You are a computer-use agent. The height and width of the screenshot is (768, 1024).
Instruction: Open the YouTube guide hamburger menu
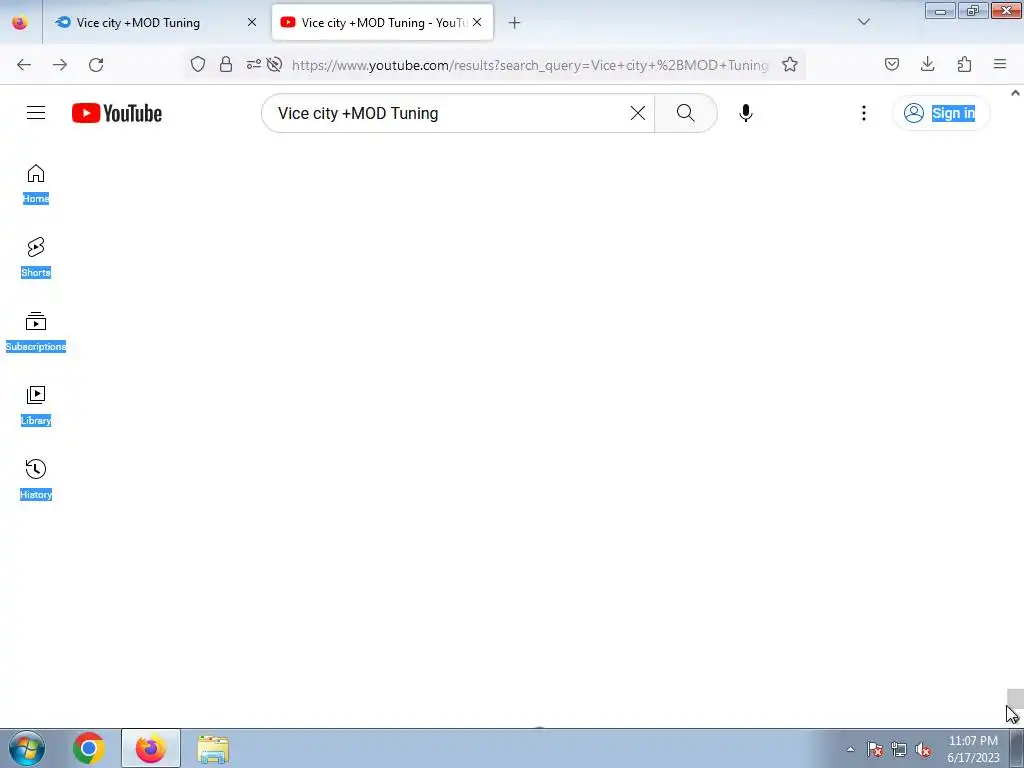click(x=36, y=113)
